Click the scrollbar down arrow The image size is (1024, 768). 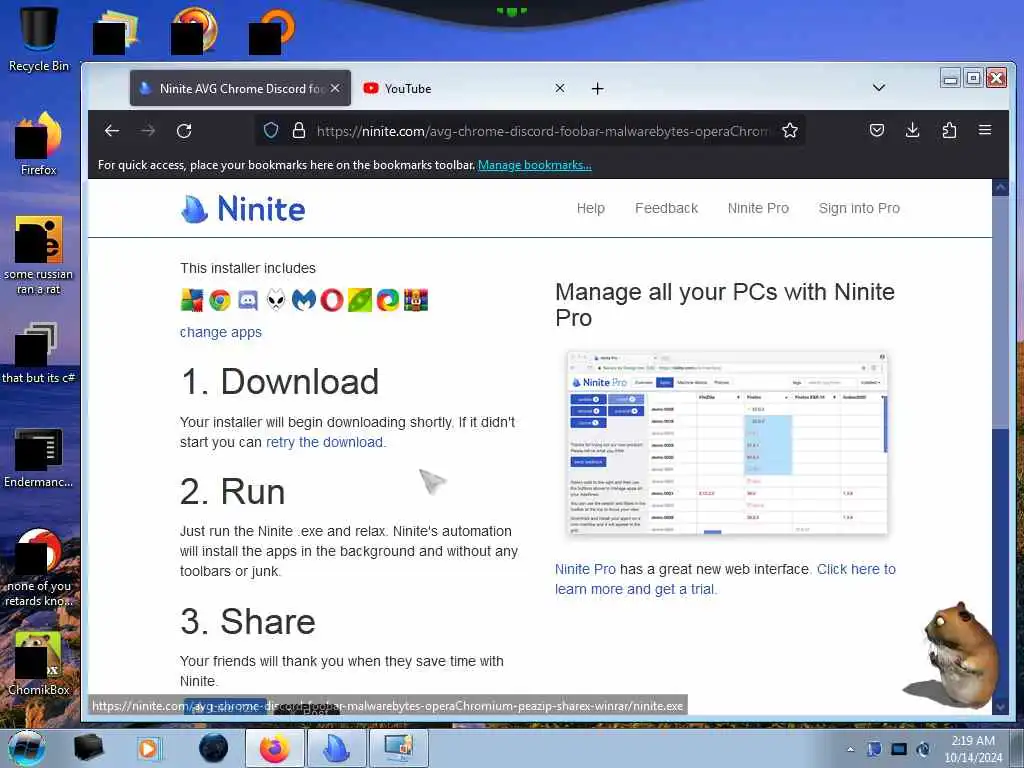click(x=1000, y=706)
